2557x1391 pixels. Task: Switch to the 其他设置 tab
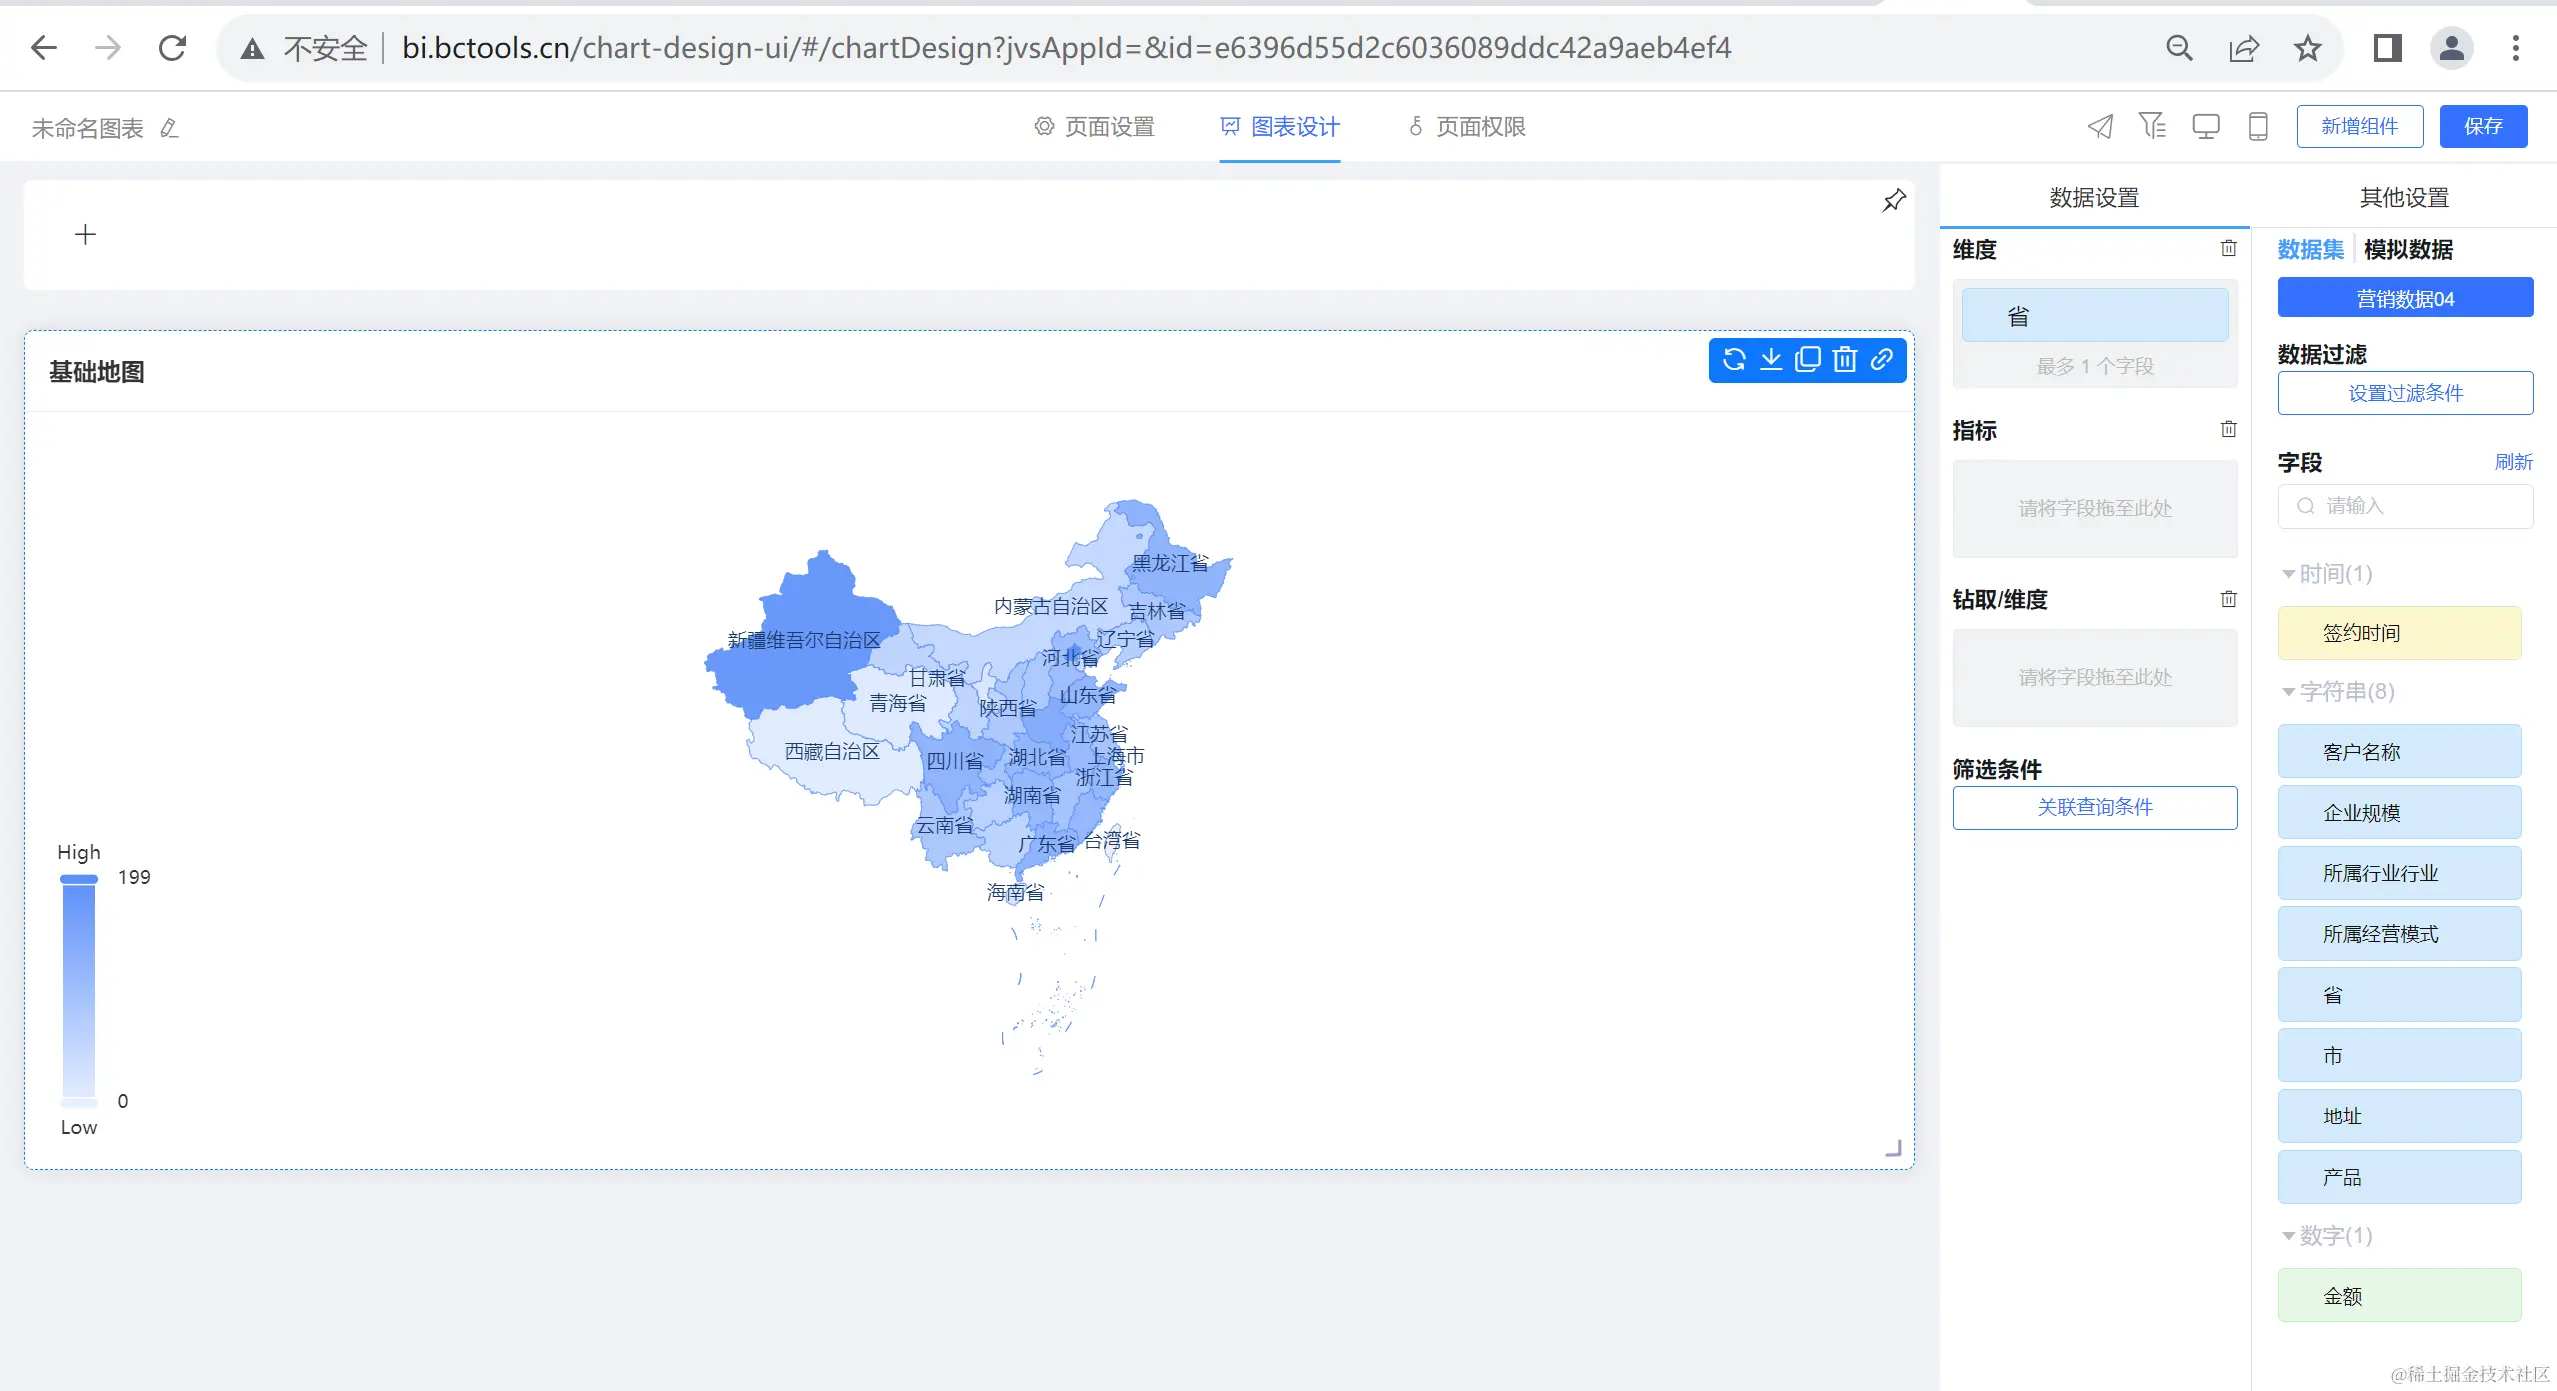(x=2403, y=198)
